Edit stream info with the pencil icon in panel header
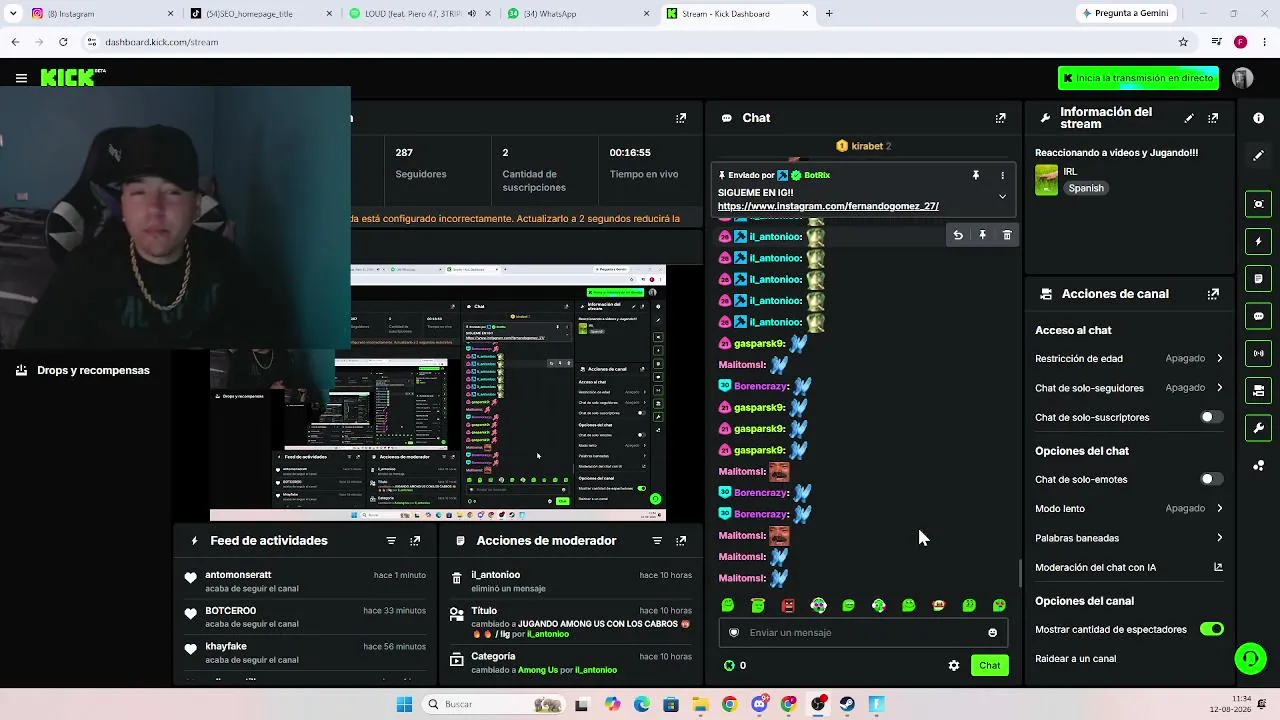Screen dimensions: 1280x720 click(1189, 118)
